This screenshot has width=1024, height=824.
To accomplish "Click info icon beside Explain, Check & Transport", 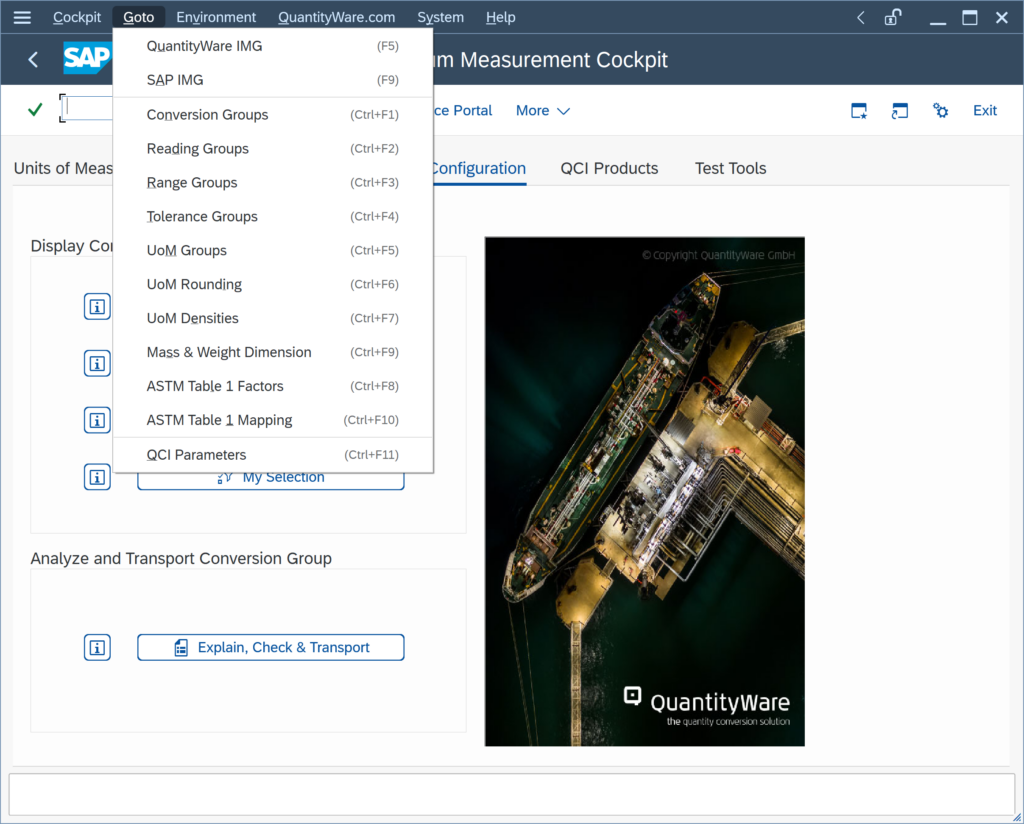I will (x=97, y=648).
